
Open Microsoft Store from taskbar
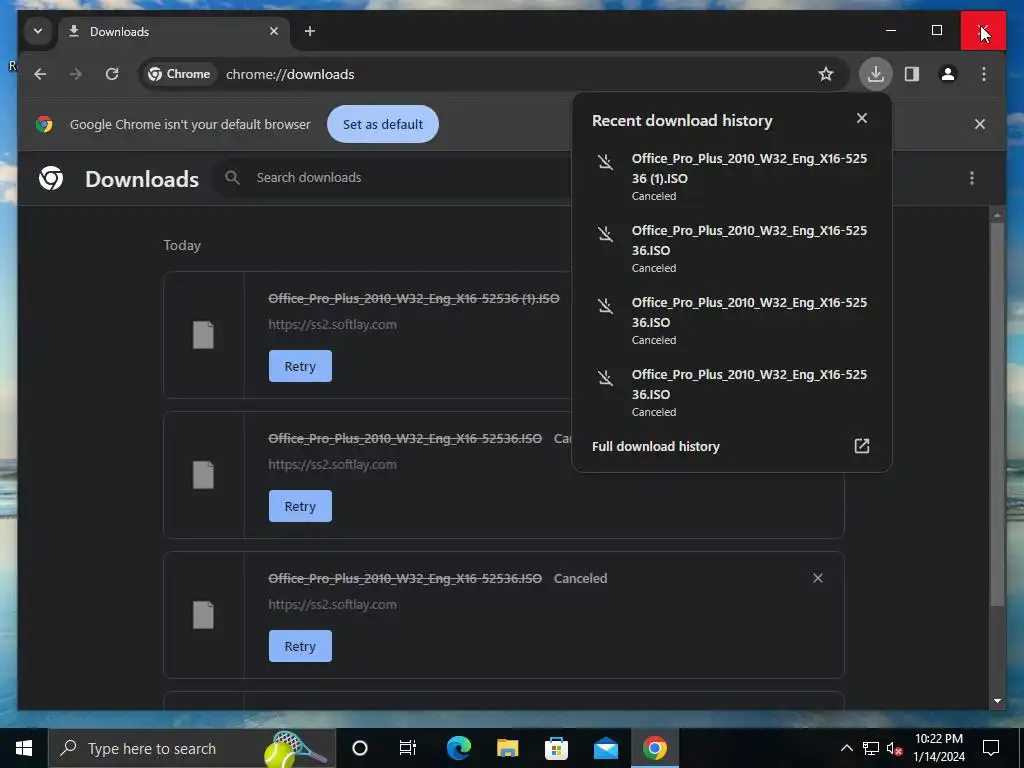click(556, 748)
